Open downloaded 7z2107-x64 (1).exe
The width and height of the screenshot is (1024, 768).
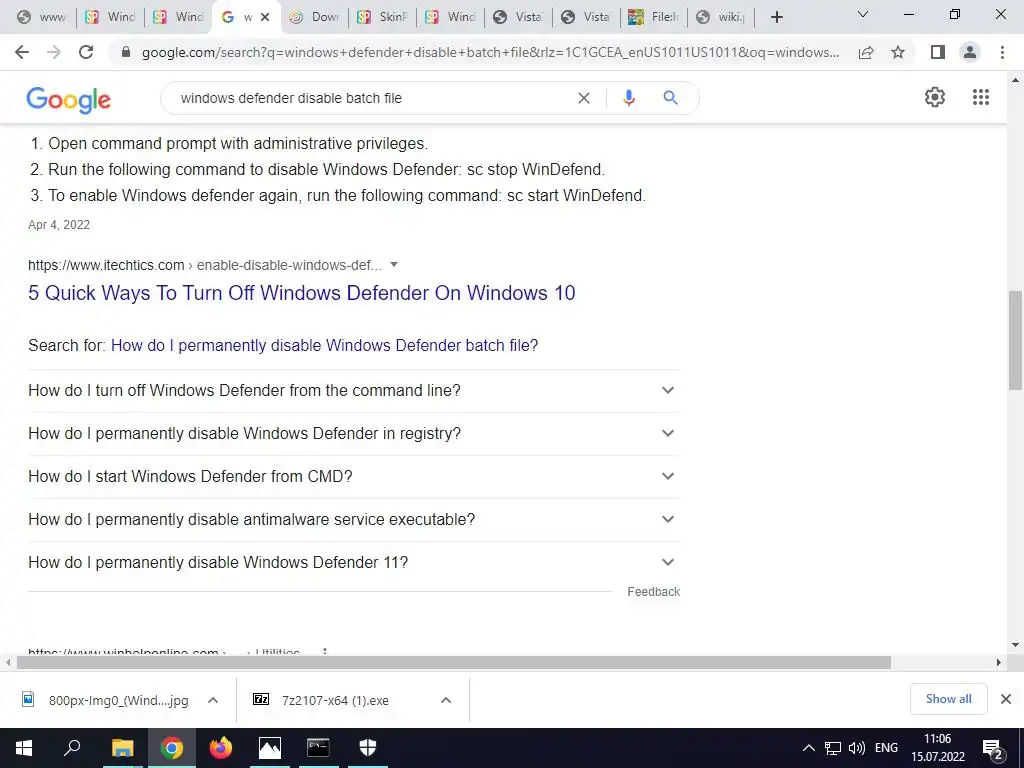click(335, 700)
